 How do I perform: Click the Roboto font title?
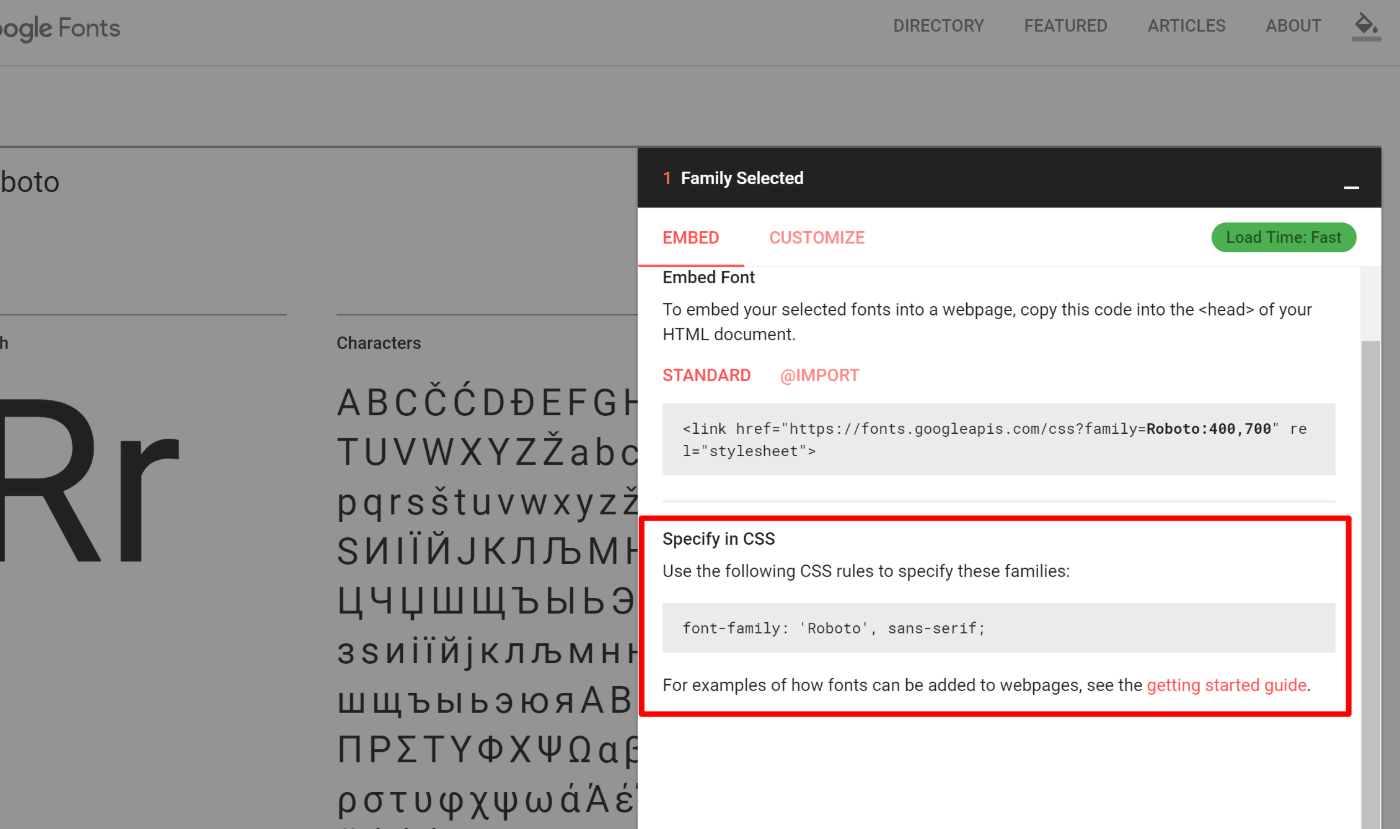coord(30,182)
